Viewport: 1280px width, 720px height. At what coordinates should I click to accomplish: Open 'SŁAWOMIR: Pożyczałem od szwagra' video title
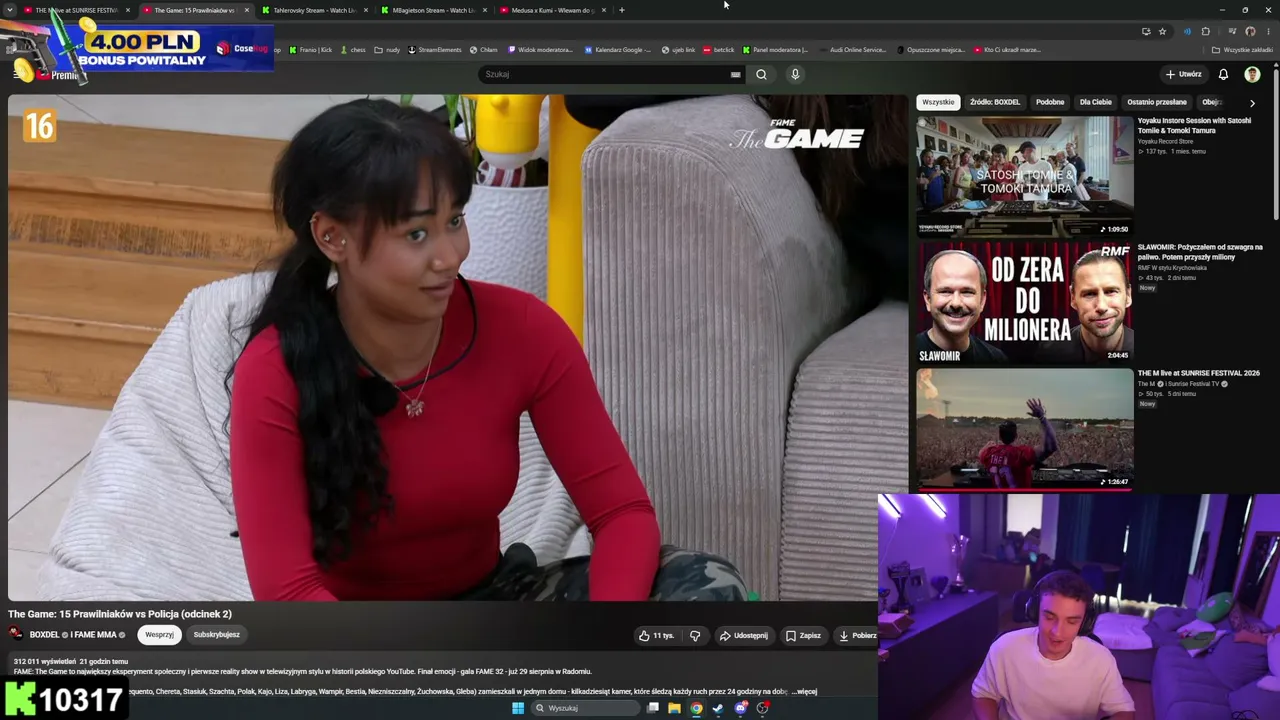pyautogui.click(x=1200, y=252)
